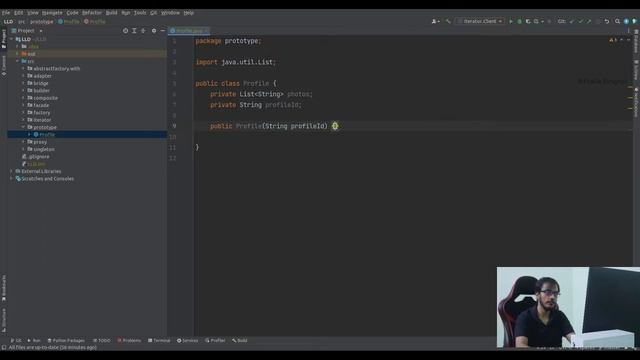Open the Git tool window
This screenshot has height=360, width=640.
(16, 340)
